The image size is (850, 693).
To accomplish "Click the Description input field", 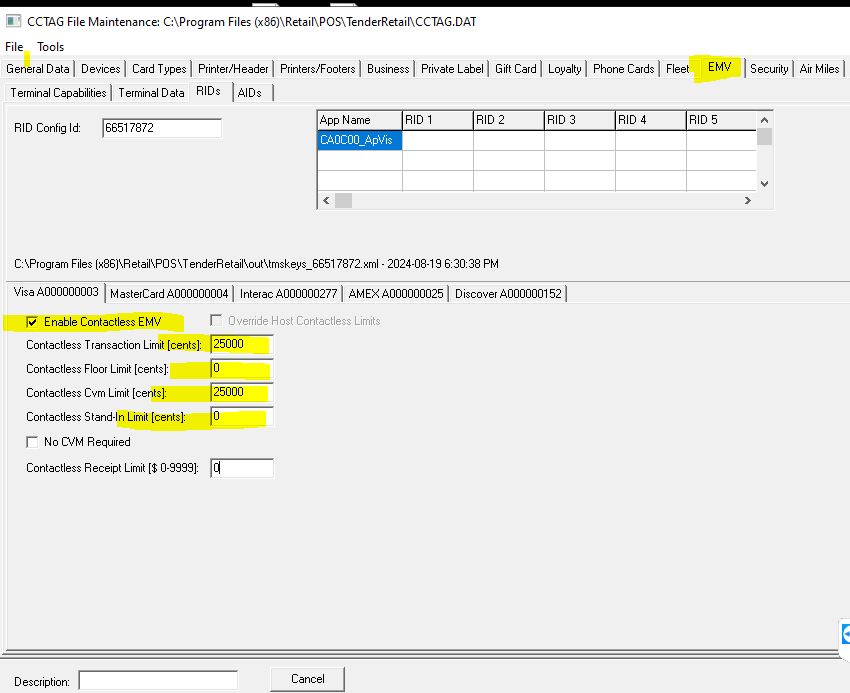I will point(158,681).
